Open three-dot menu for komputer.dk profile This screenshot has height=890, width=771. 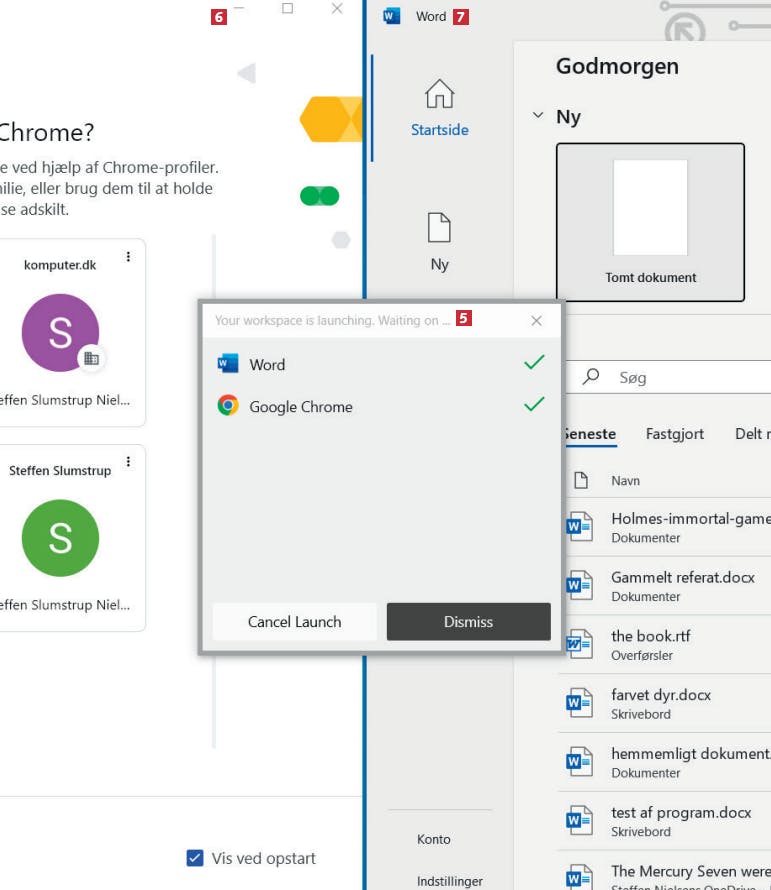click(128, 257)
